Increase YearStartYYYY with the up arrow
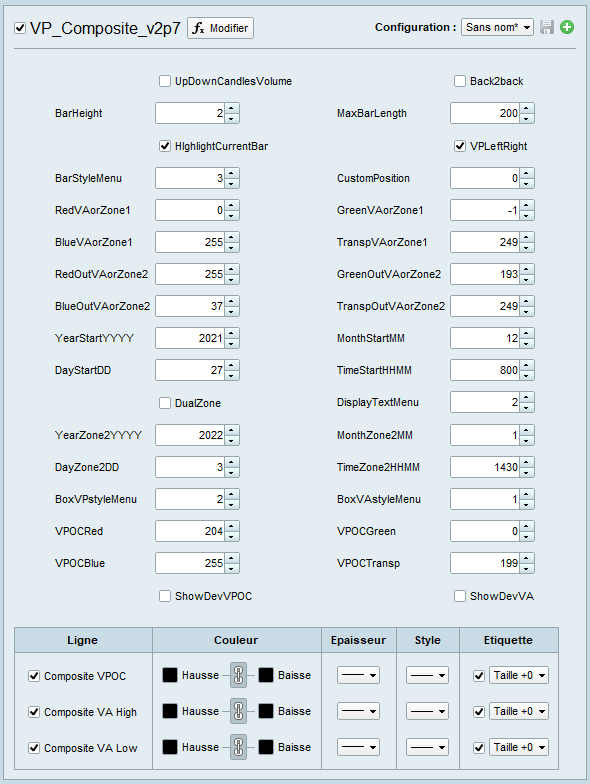This screenshot has height=784, width=590. pos(232,333)
